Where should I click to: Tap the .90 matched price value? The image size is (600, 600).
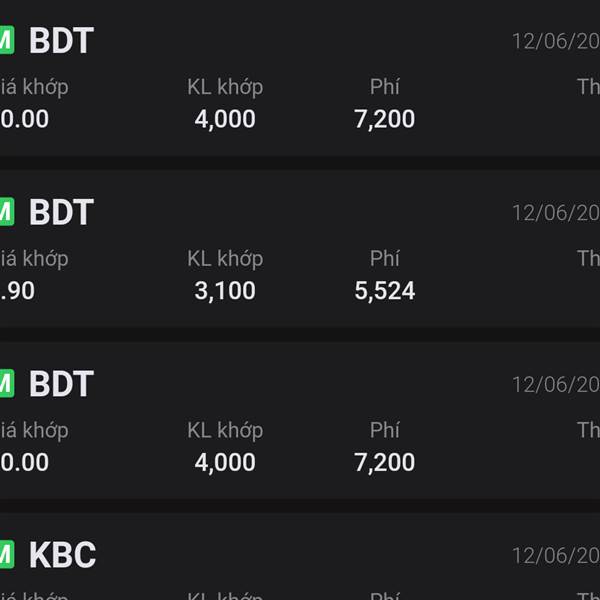(x=17, y=291)
